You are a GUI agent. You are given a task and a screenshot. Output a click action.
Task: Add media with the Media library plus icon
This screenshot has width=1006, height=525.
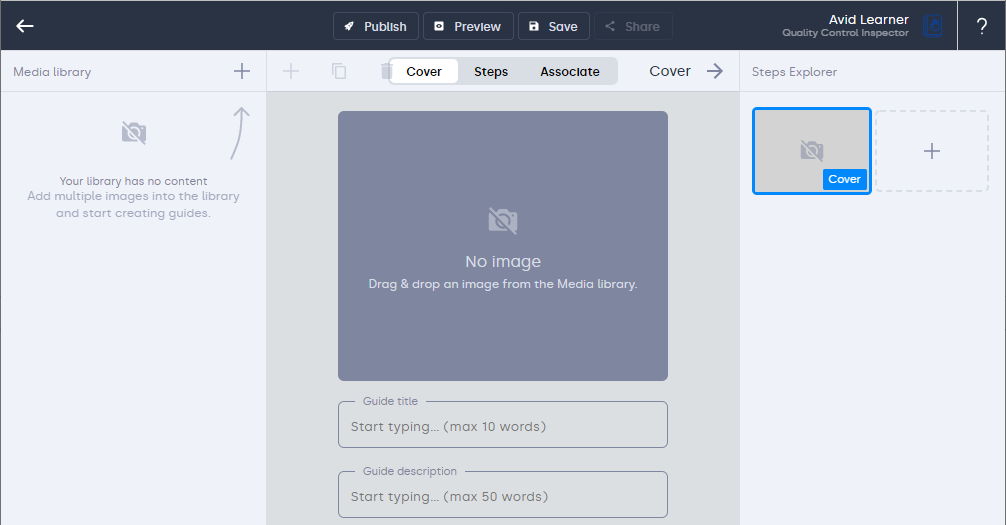pyautogui.click(x=242, y=71)
